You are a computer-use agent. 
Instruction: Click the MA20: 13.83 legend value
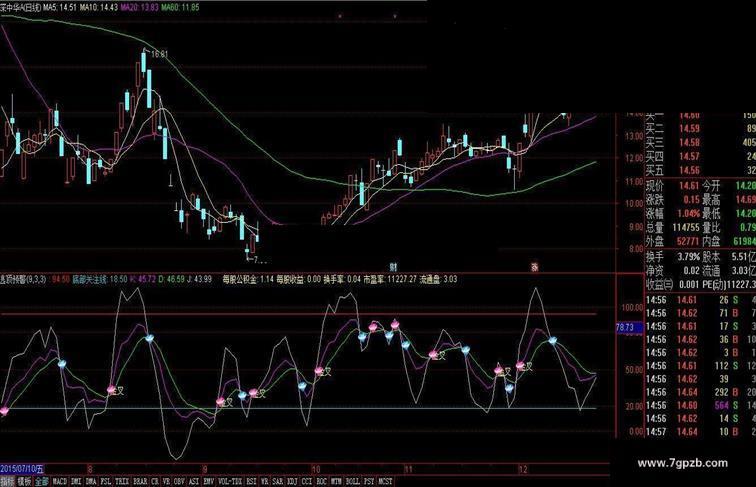[139, 8]
